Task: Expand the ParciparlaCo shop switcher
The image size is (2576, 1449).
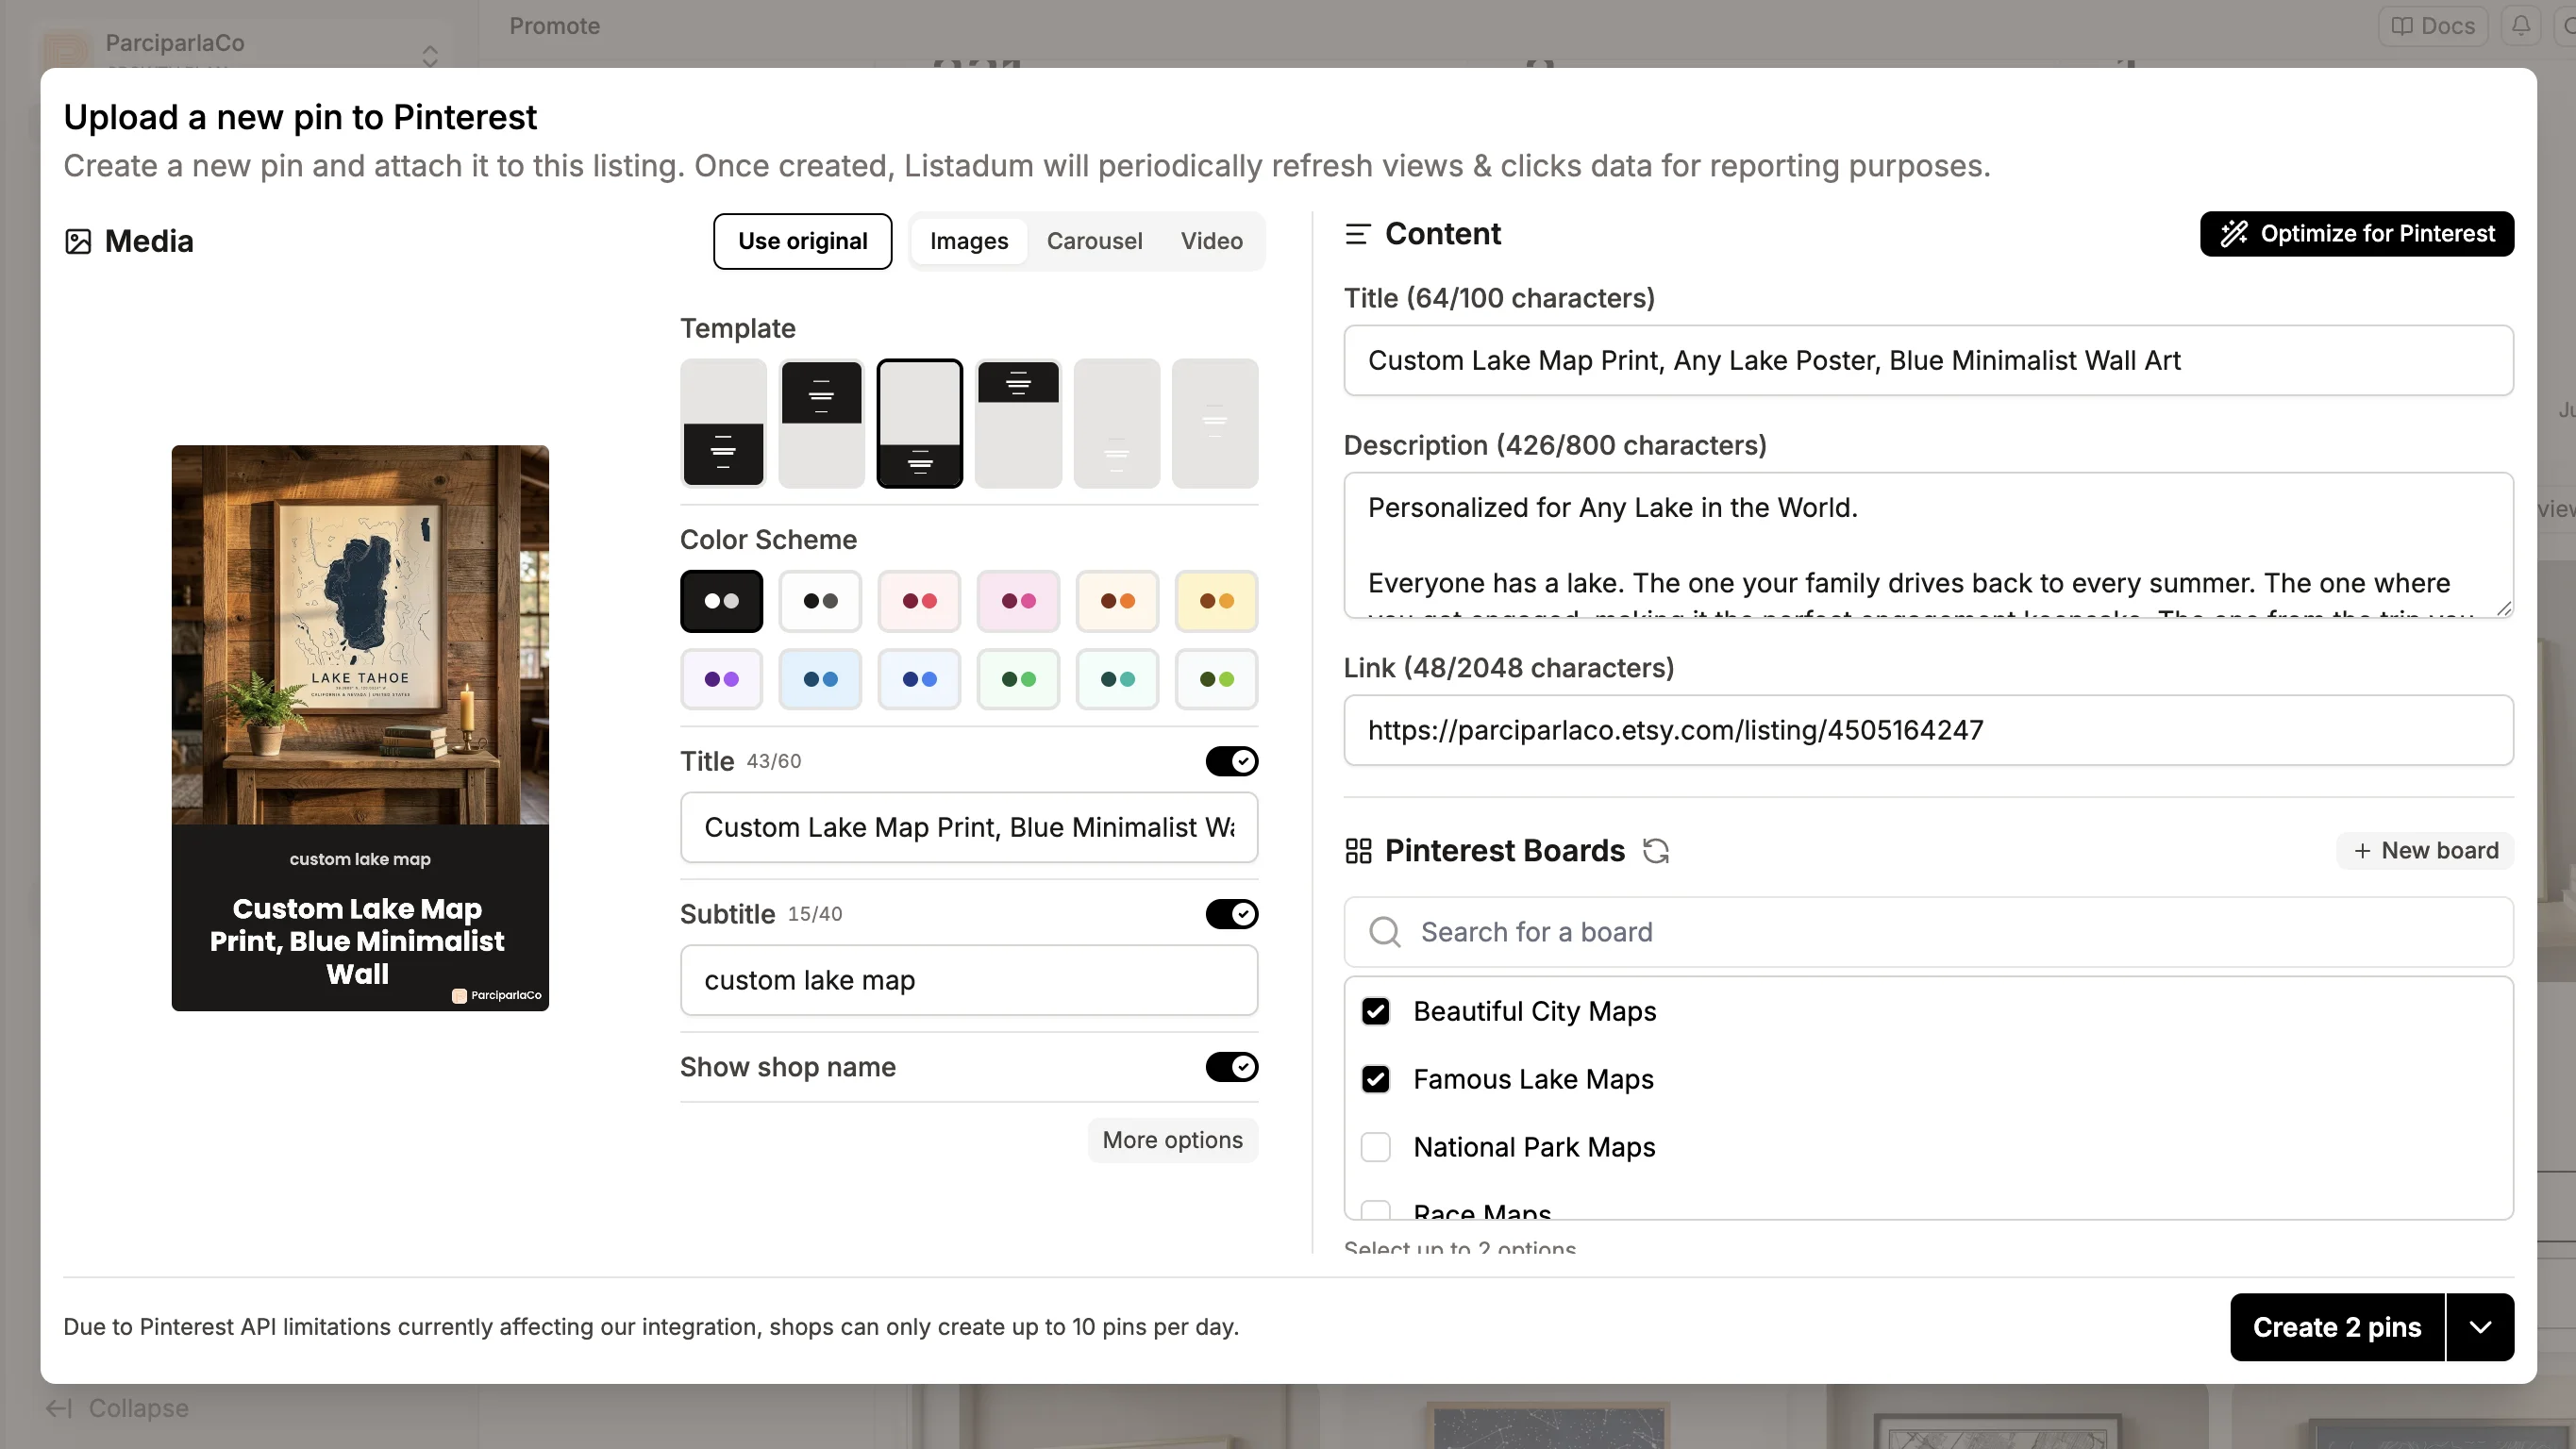Action: (430, 54)
